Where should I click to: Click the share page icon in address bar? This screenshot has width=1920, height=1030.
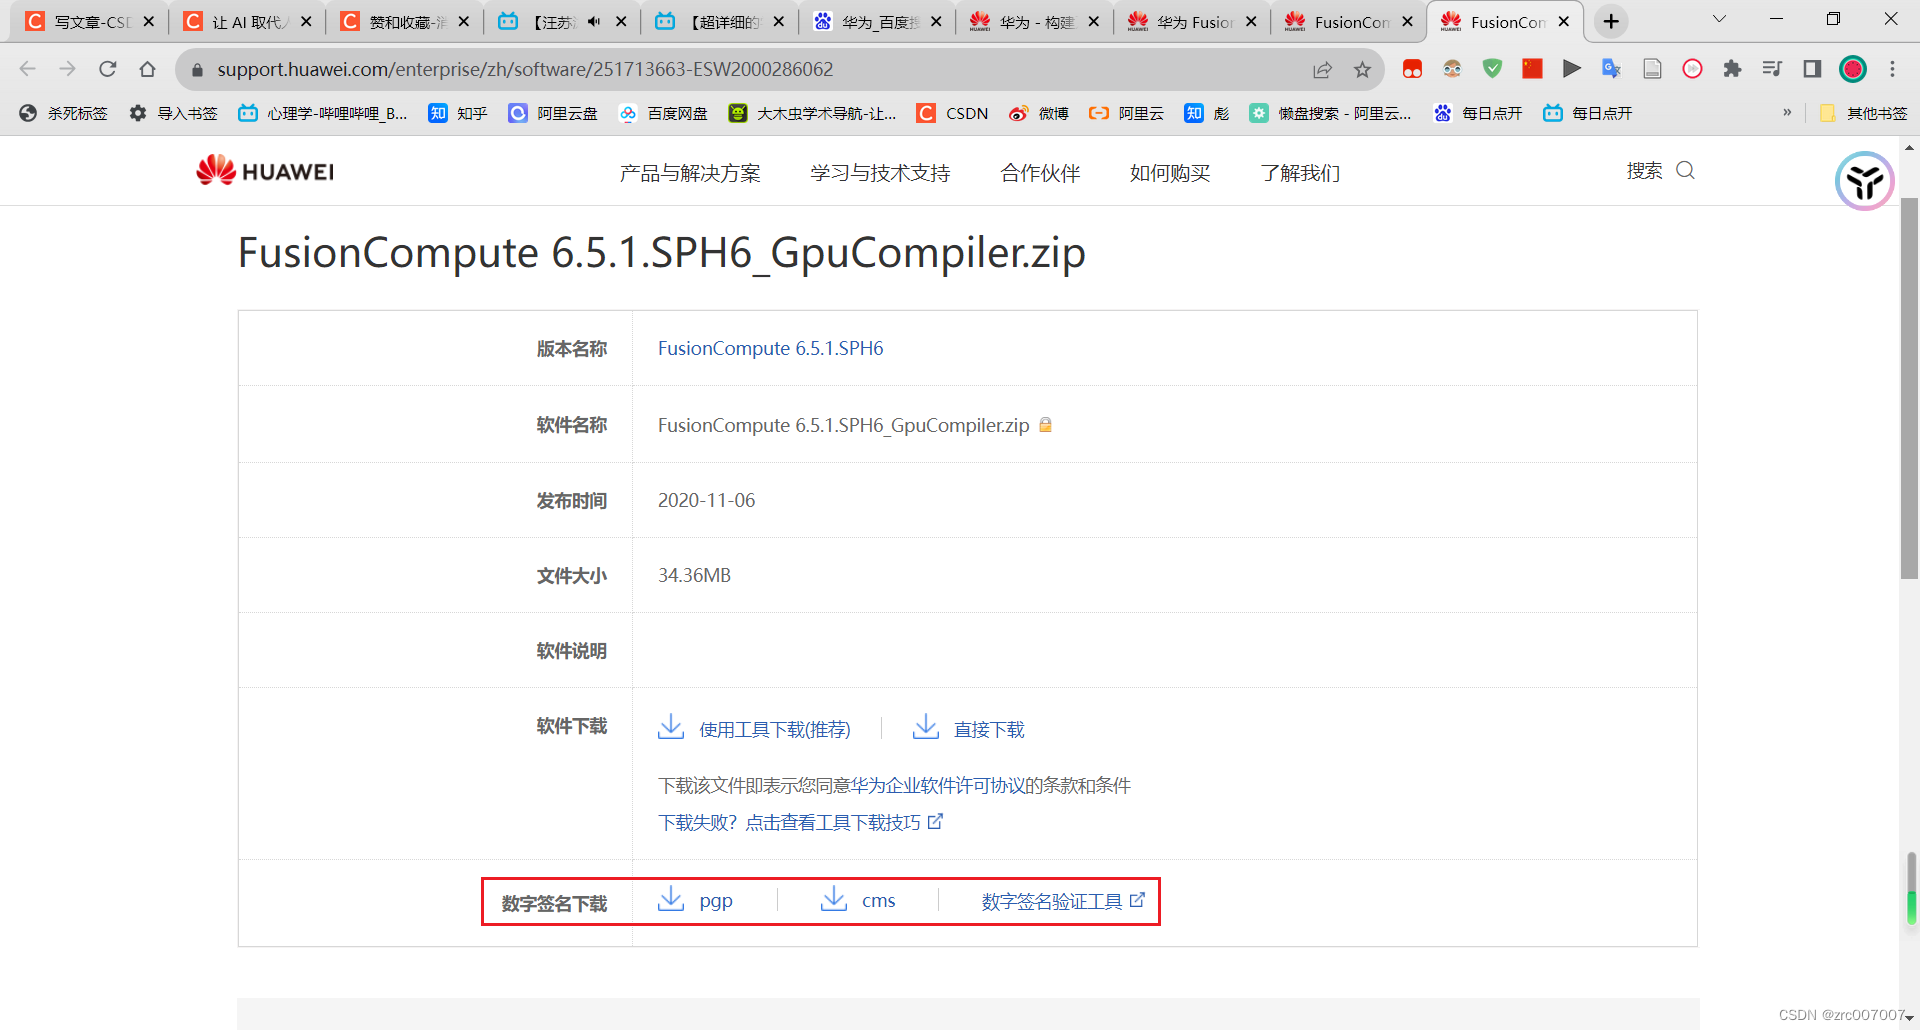[x=1323, y=69]
